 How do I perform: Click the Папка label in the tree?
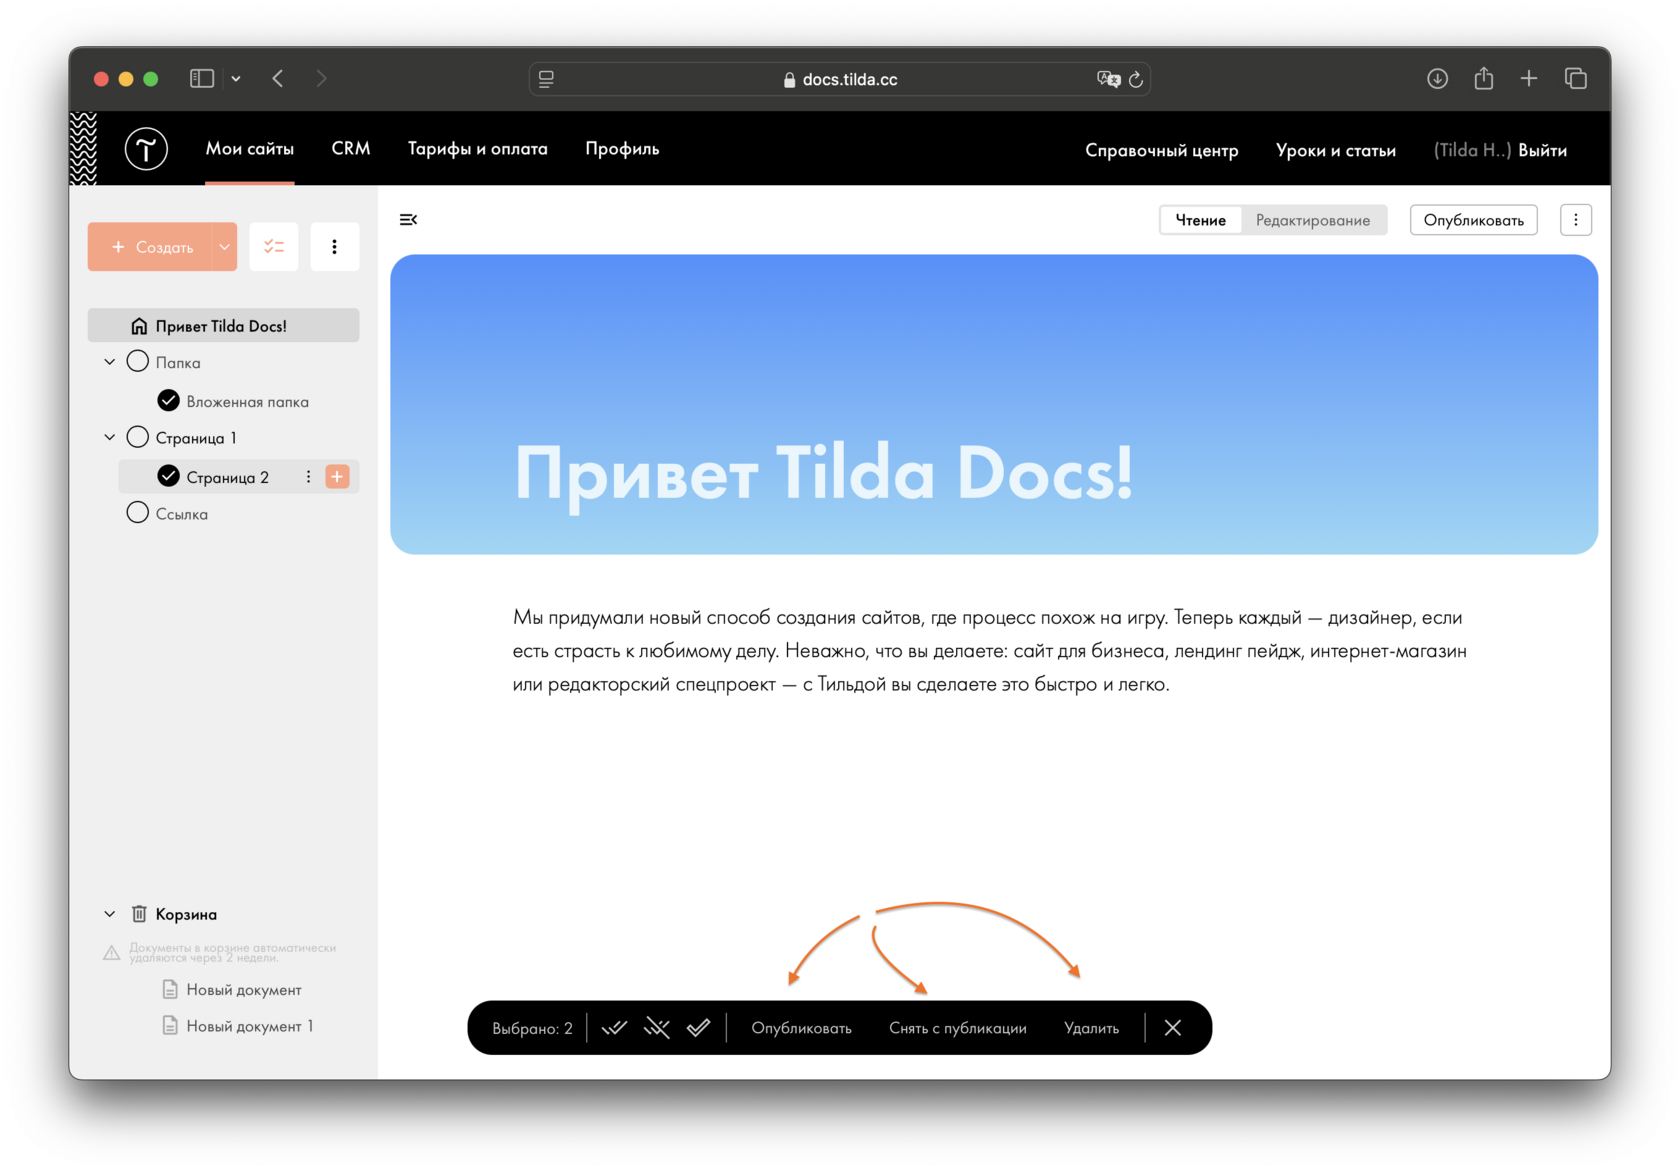pyautogui.click(x=178, y=363)
